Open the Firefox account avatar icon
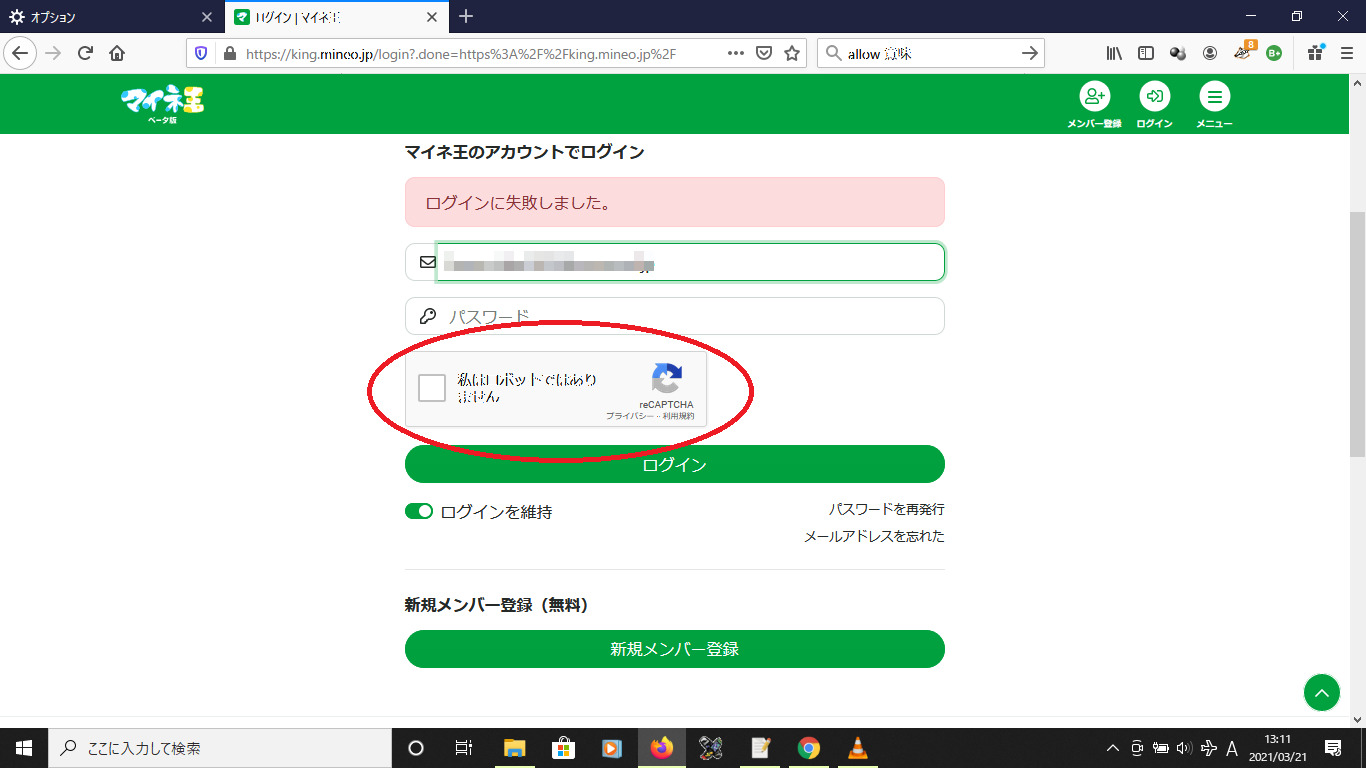This screenshot has width=1366, height=768. point(1210,53)
